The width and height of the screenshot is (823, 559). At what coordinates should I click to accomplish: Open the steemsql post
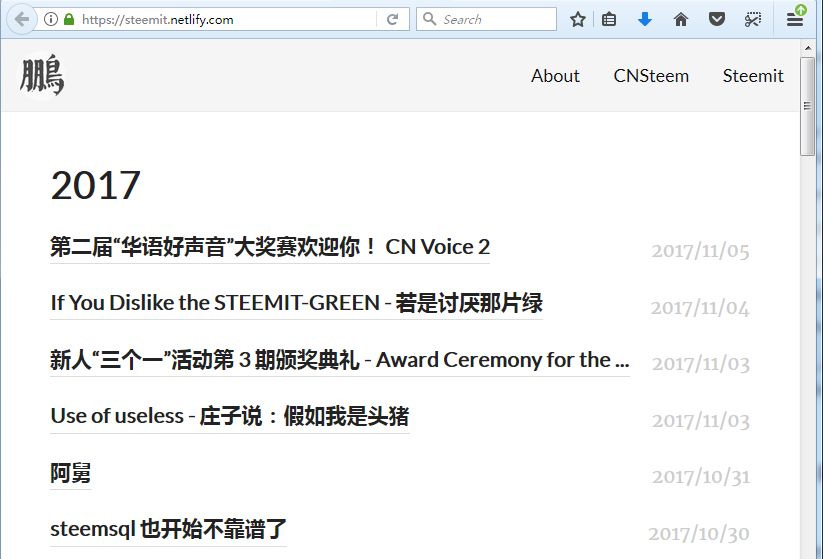[168, 529]
